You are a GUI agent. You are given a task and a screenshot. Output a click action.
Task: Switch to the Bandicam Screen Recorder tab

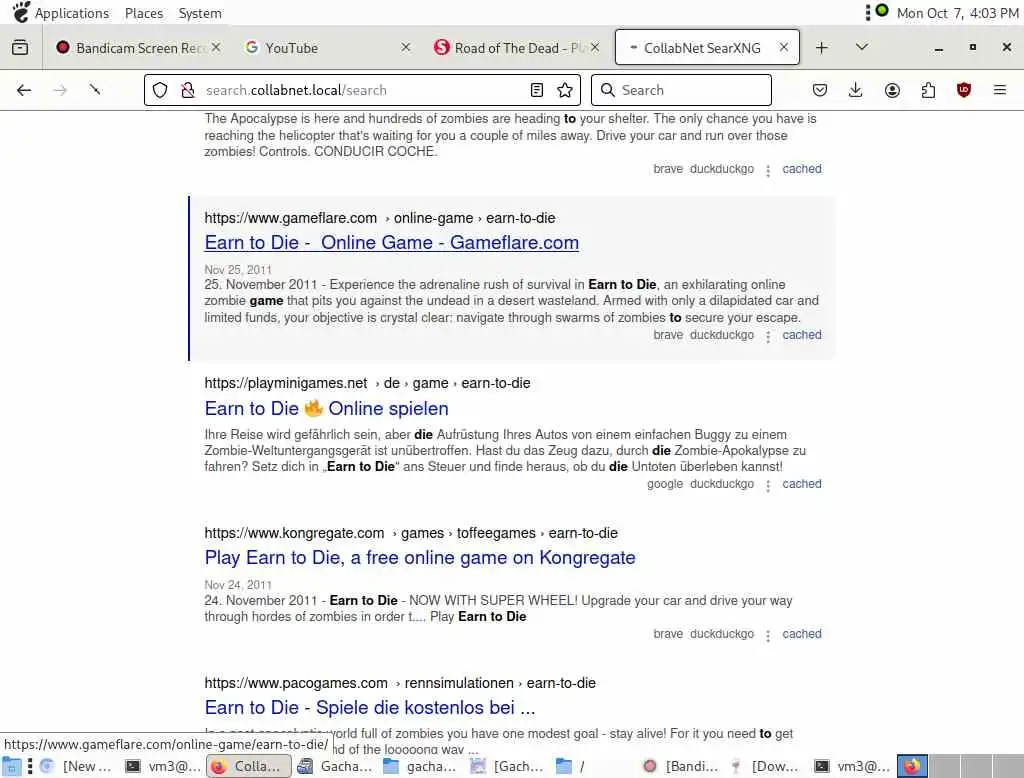click(137, 48)
